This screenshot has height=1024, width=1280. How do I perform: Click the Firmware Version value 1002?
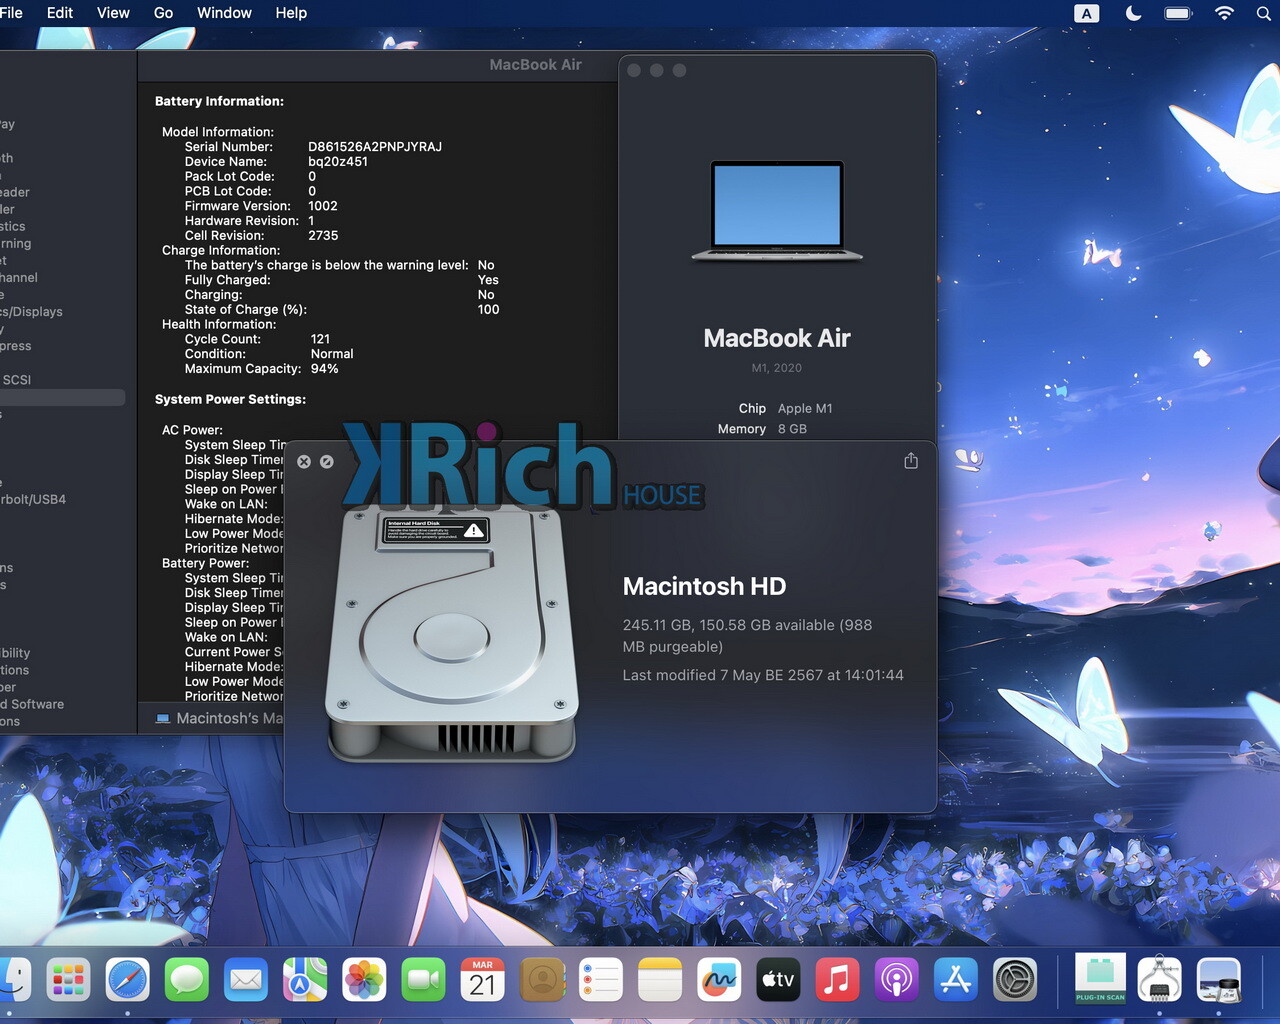pyautogui.click(x=323, y=206)
